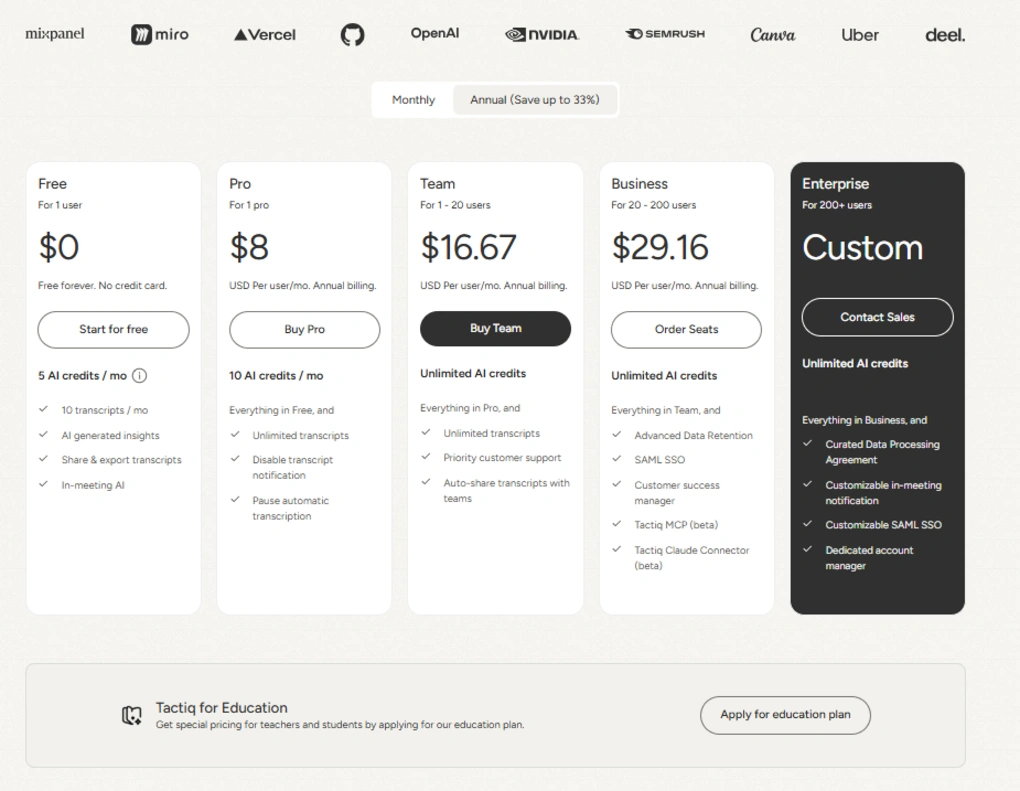Select the Annual billing option
The height and width of the screenshot is (791, 1020).
click(535, 99)
